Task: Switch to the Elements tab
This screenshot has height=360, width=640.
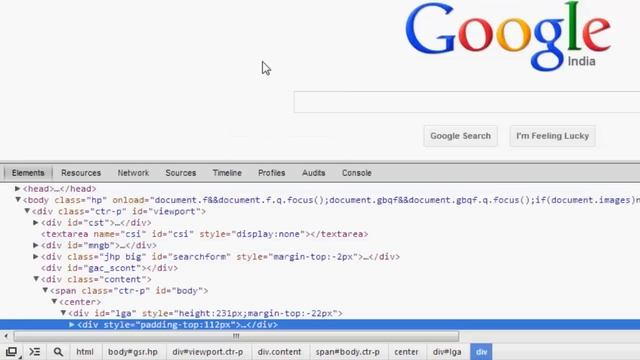Action: [28, 173]
